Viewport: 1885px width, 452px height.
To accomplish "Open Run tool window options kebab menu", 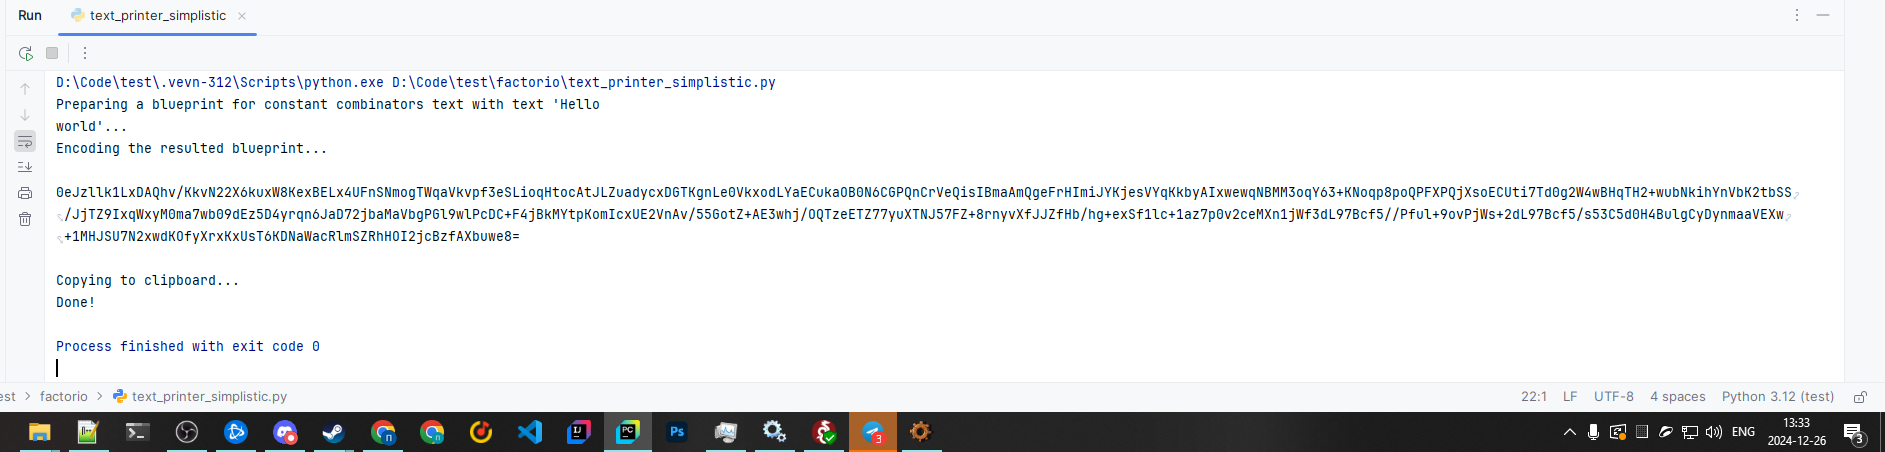I will pyautogui.click(x=1796, y=15).
